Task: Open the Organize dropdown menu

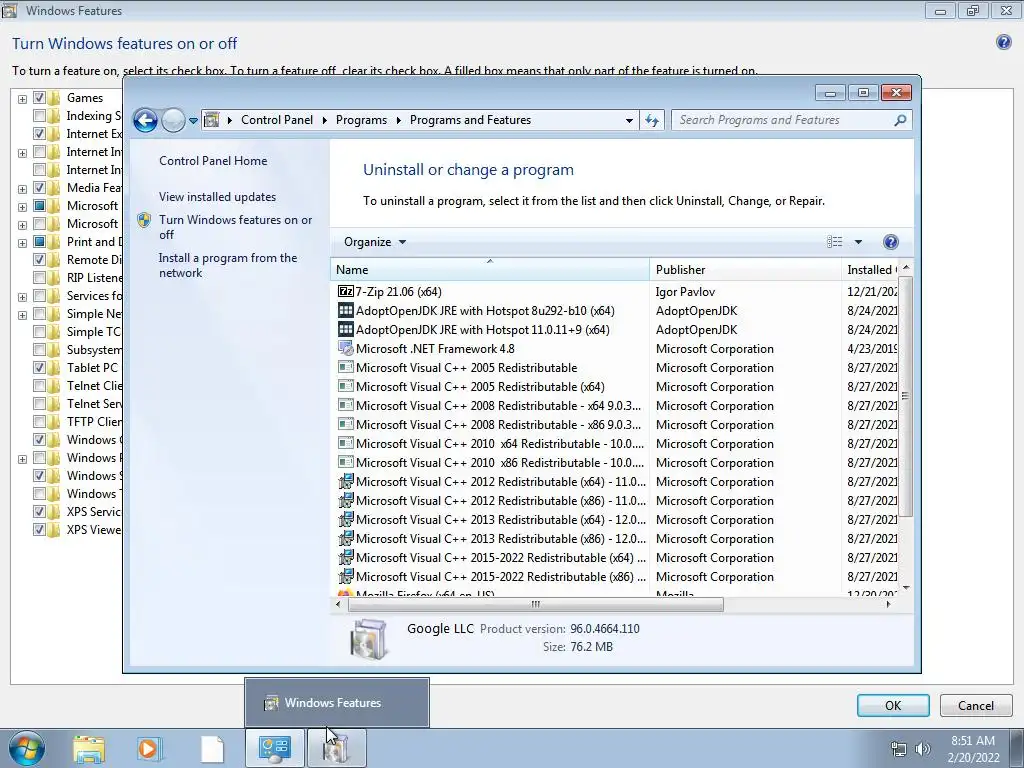Action: tap(375, 242)
